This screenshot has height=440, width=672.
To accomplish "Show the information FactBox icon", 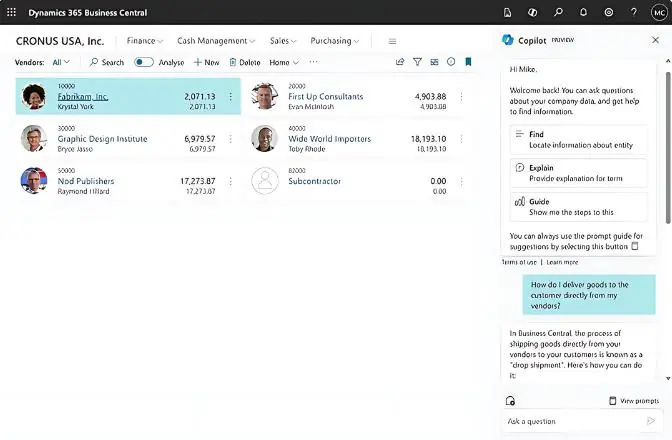I will coord(451,62).
